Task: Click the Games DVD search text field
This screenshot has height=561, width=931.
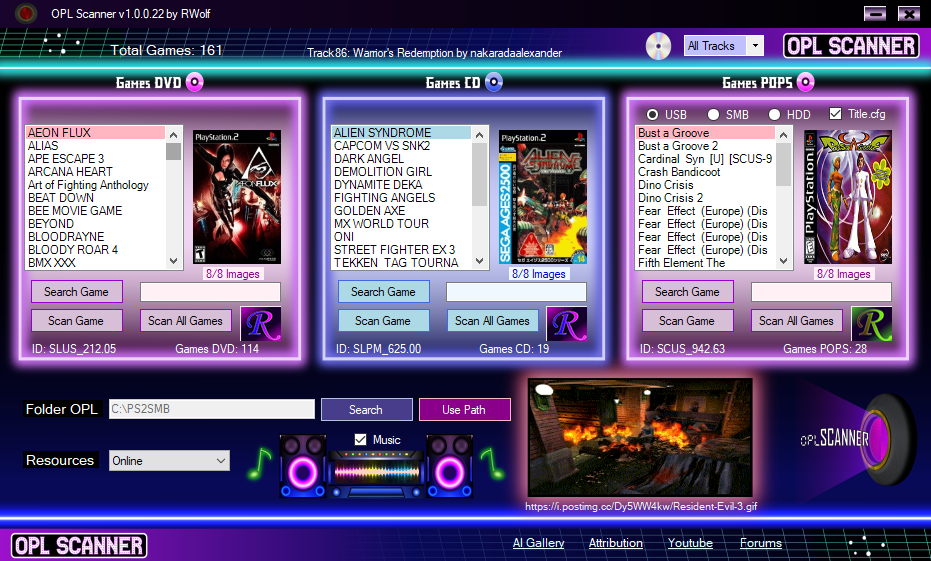Action: pyautogui.click(x=210, y=291)
